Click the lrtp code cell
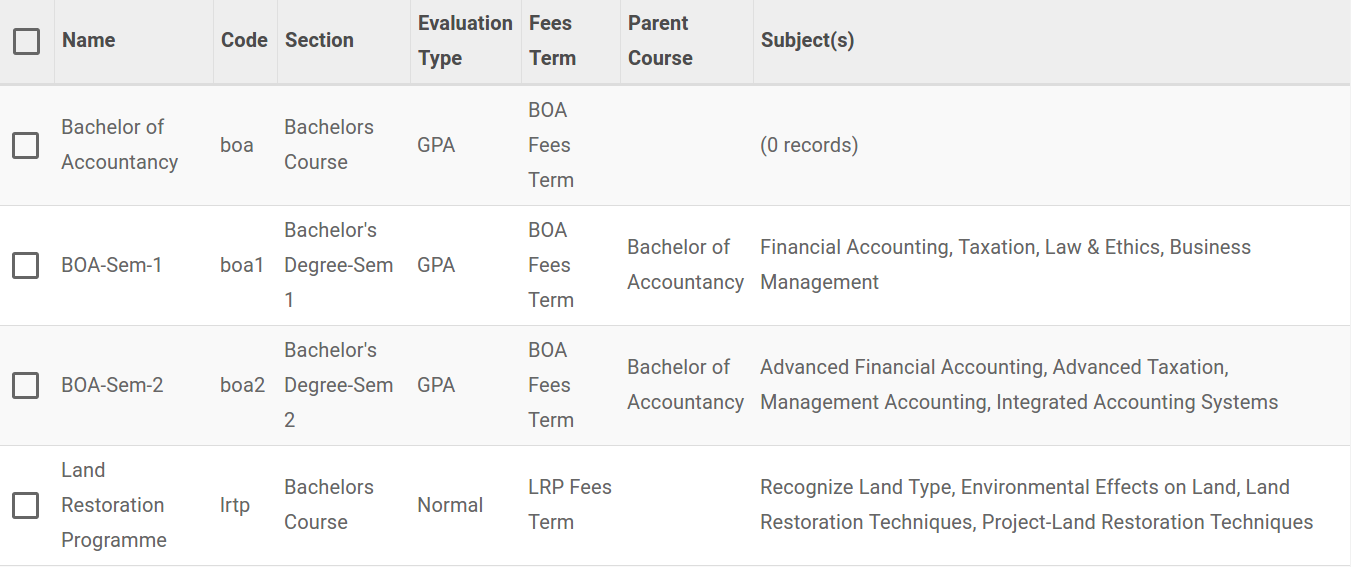The height and width of the screenshot is (567, 1351). 235,505
